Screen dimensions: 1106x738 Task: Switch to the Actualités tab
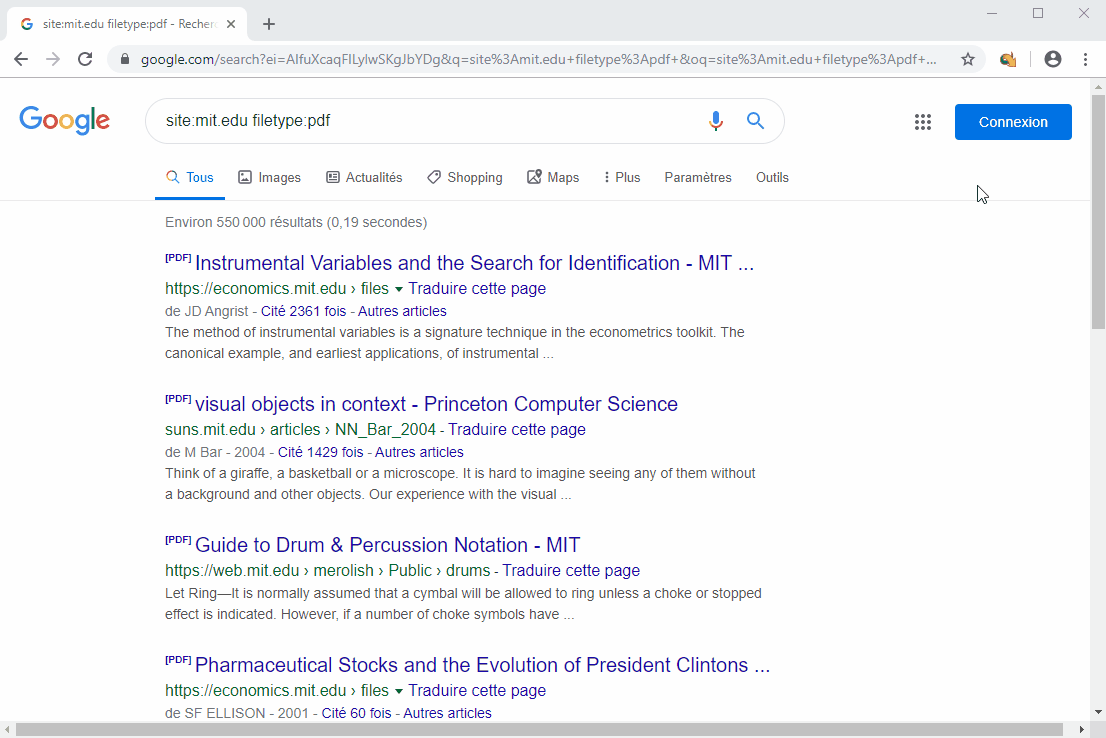(x=364, y=178)
